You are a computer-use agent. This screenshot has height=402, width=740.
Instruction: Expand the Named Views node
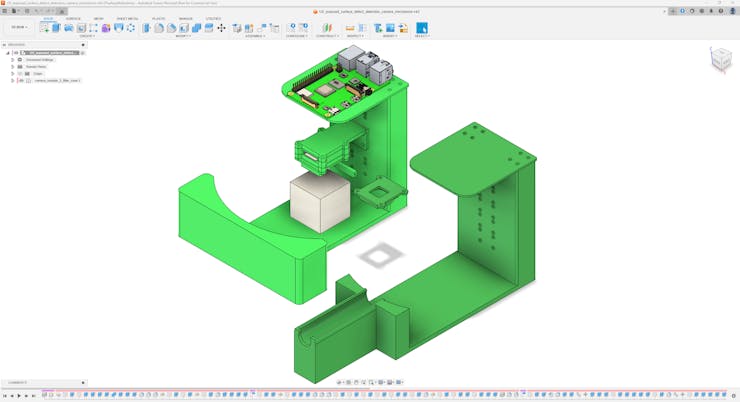(x=12, y=67)
